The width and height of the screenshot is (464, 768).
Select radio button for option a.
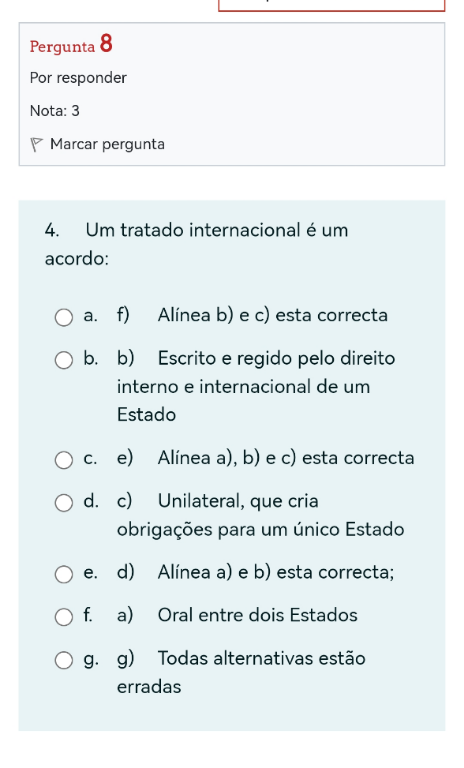point(64,317)
